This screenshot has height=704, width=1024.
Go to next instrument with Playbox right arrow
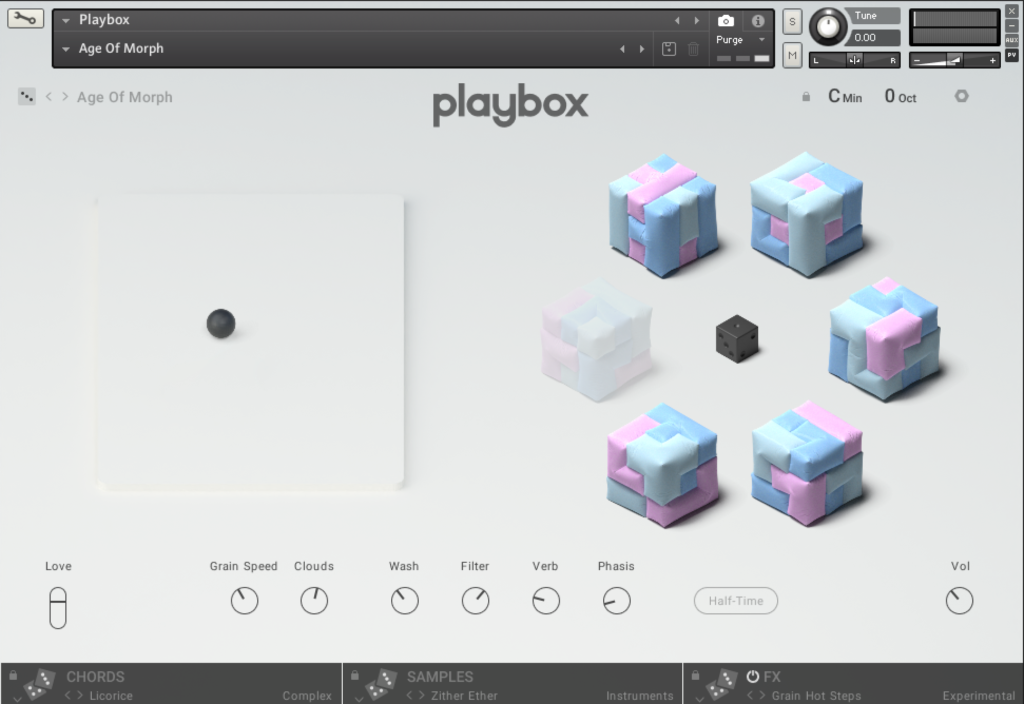(697, 21)
